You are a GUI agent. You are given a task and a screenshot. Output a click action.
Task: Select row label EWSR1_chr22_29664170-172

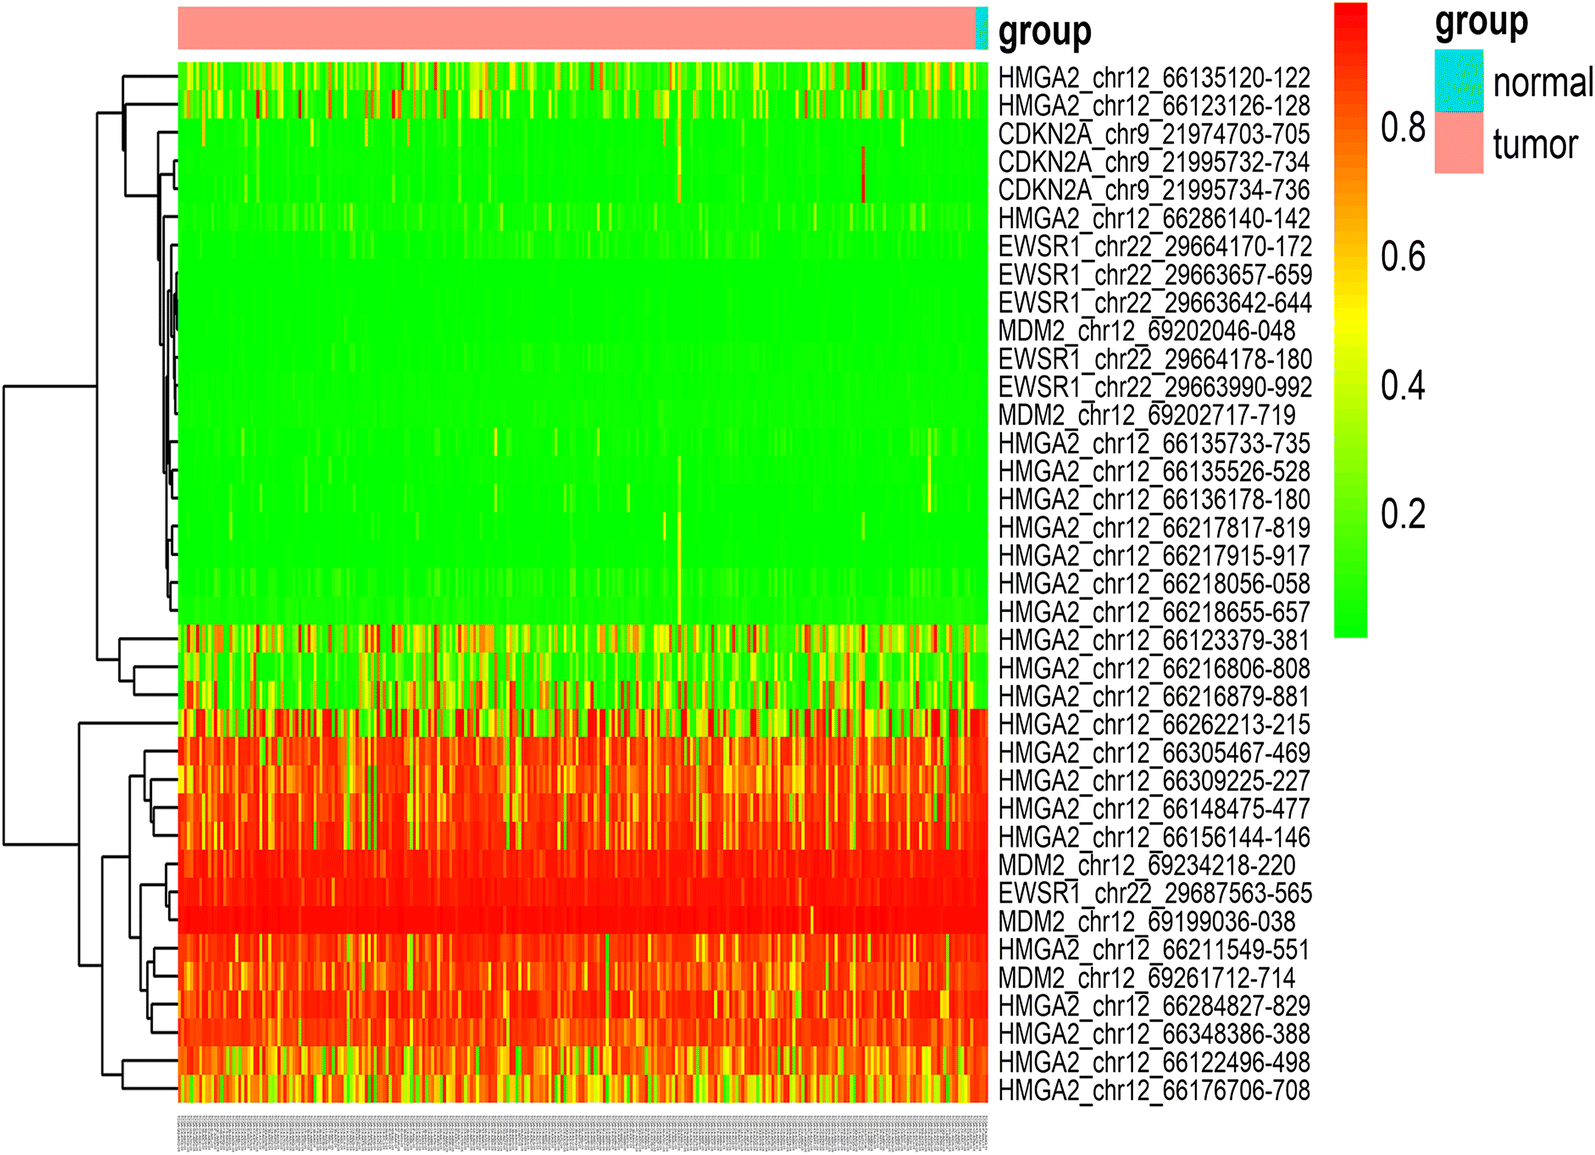[x=1155, y=246]
